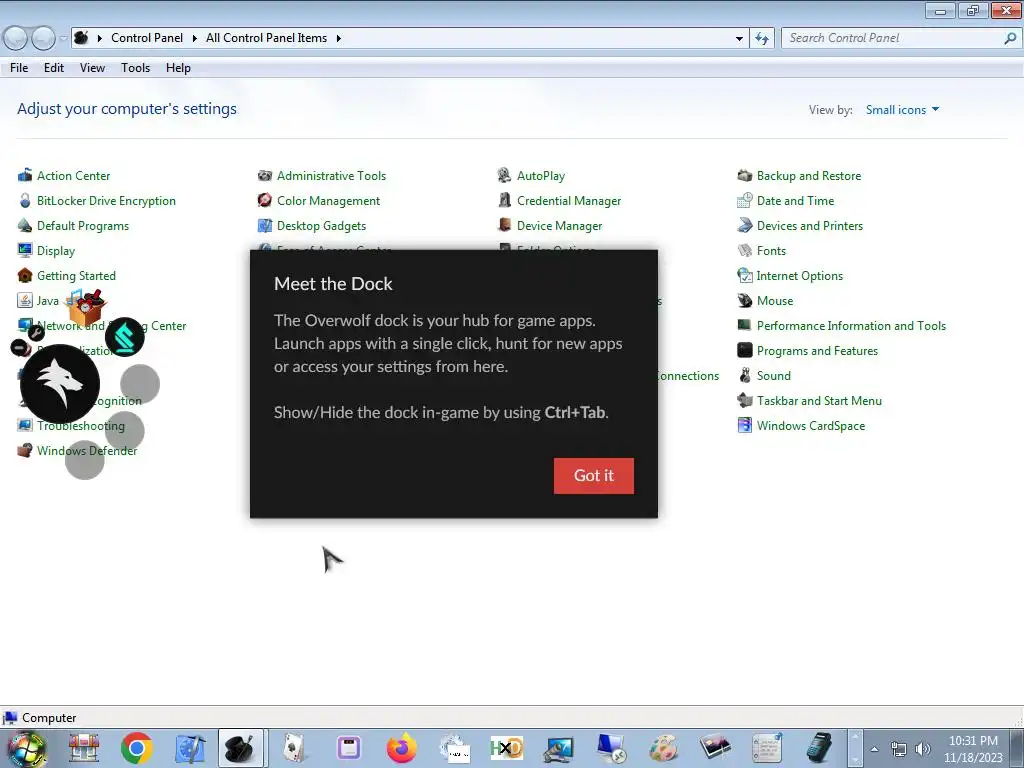Click the Desktop Gadgets icon

pos(265,225)
